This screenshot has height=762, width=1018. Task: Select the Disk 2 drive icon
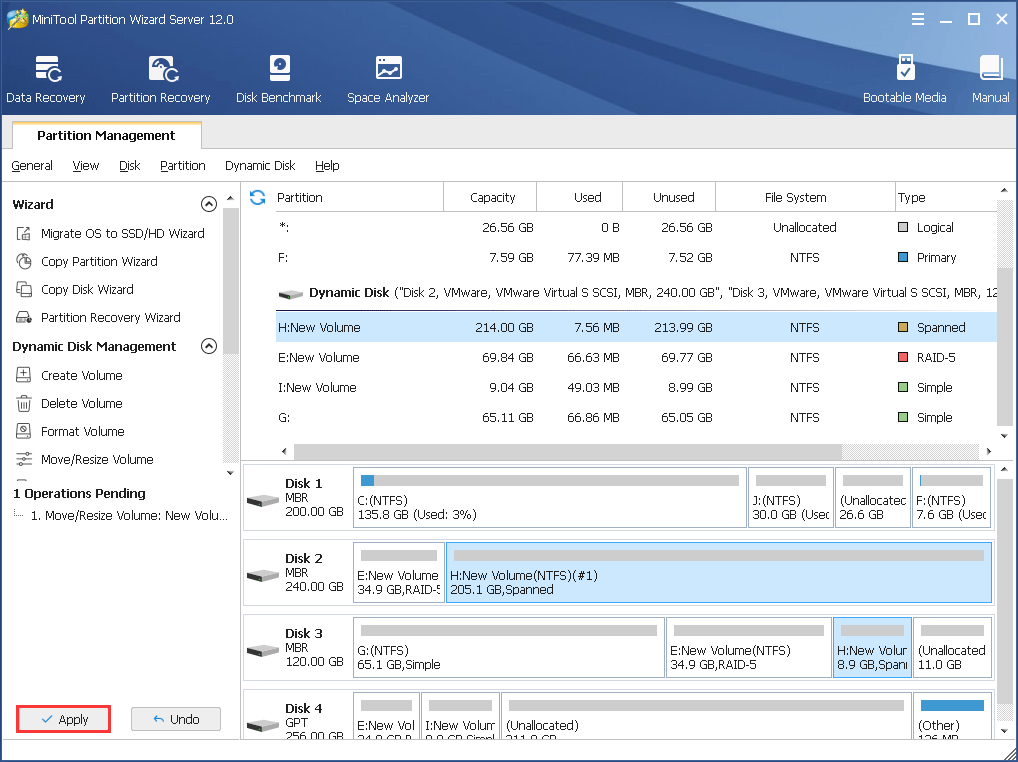click(x=263, y=576)
